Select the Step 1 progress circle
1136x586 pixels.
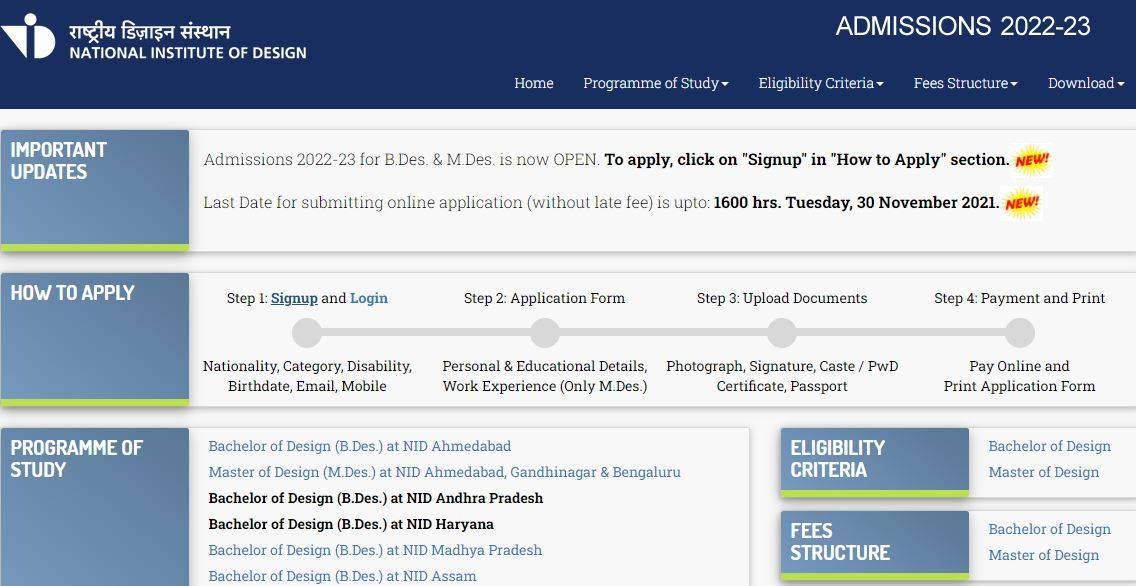(x=307, y=333)
